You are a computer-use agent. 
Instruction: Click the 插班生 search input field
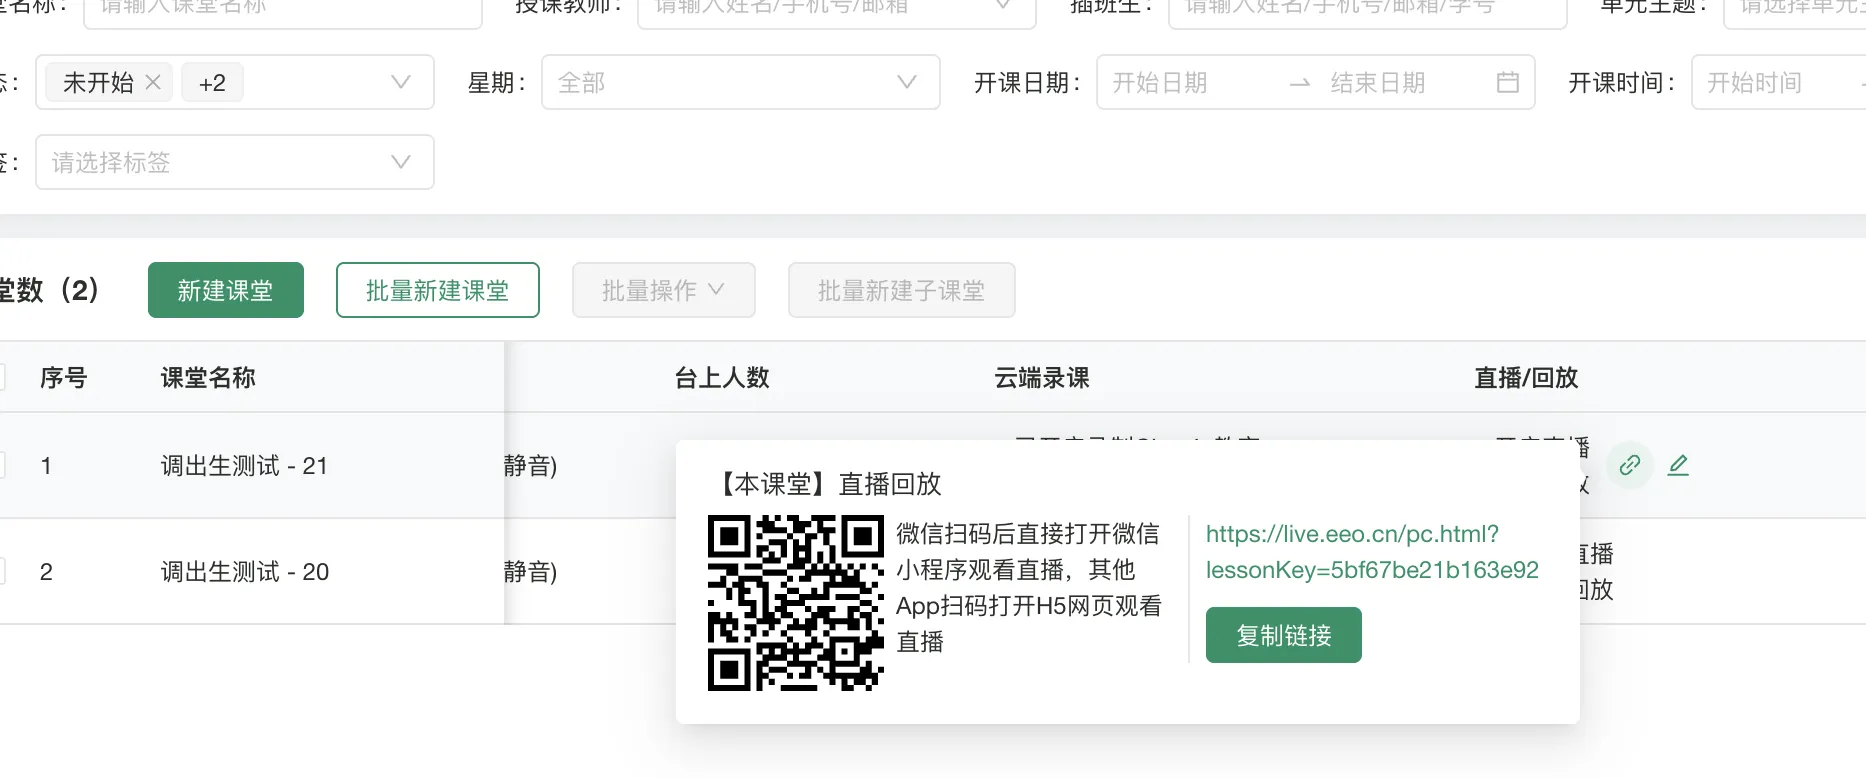tap(1367, 10)
